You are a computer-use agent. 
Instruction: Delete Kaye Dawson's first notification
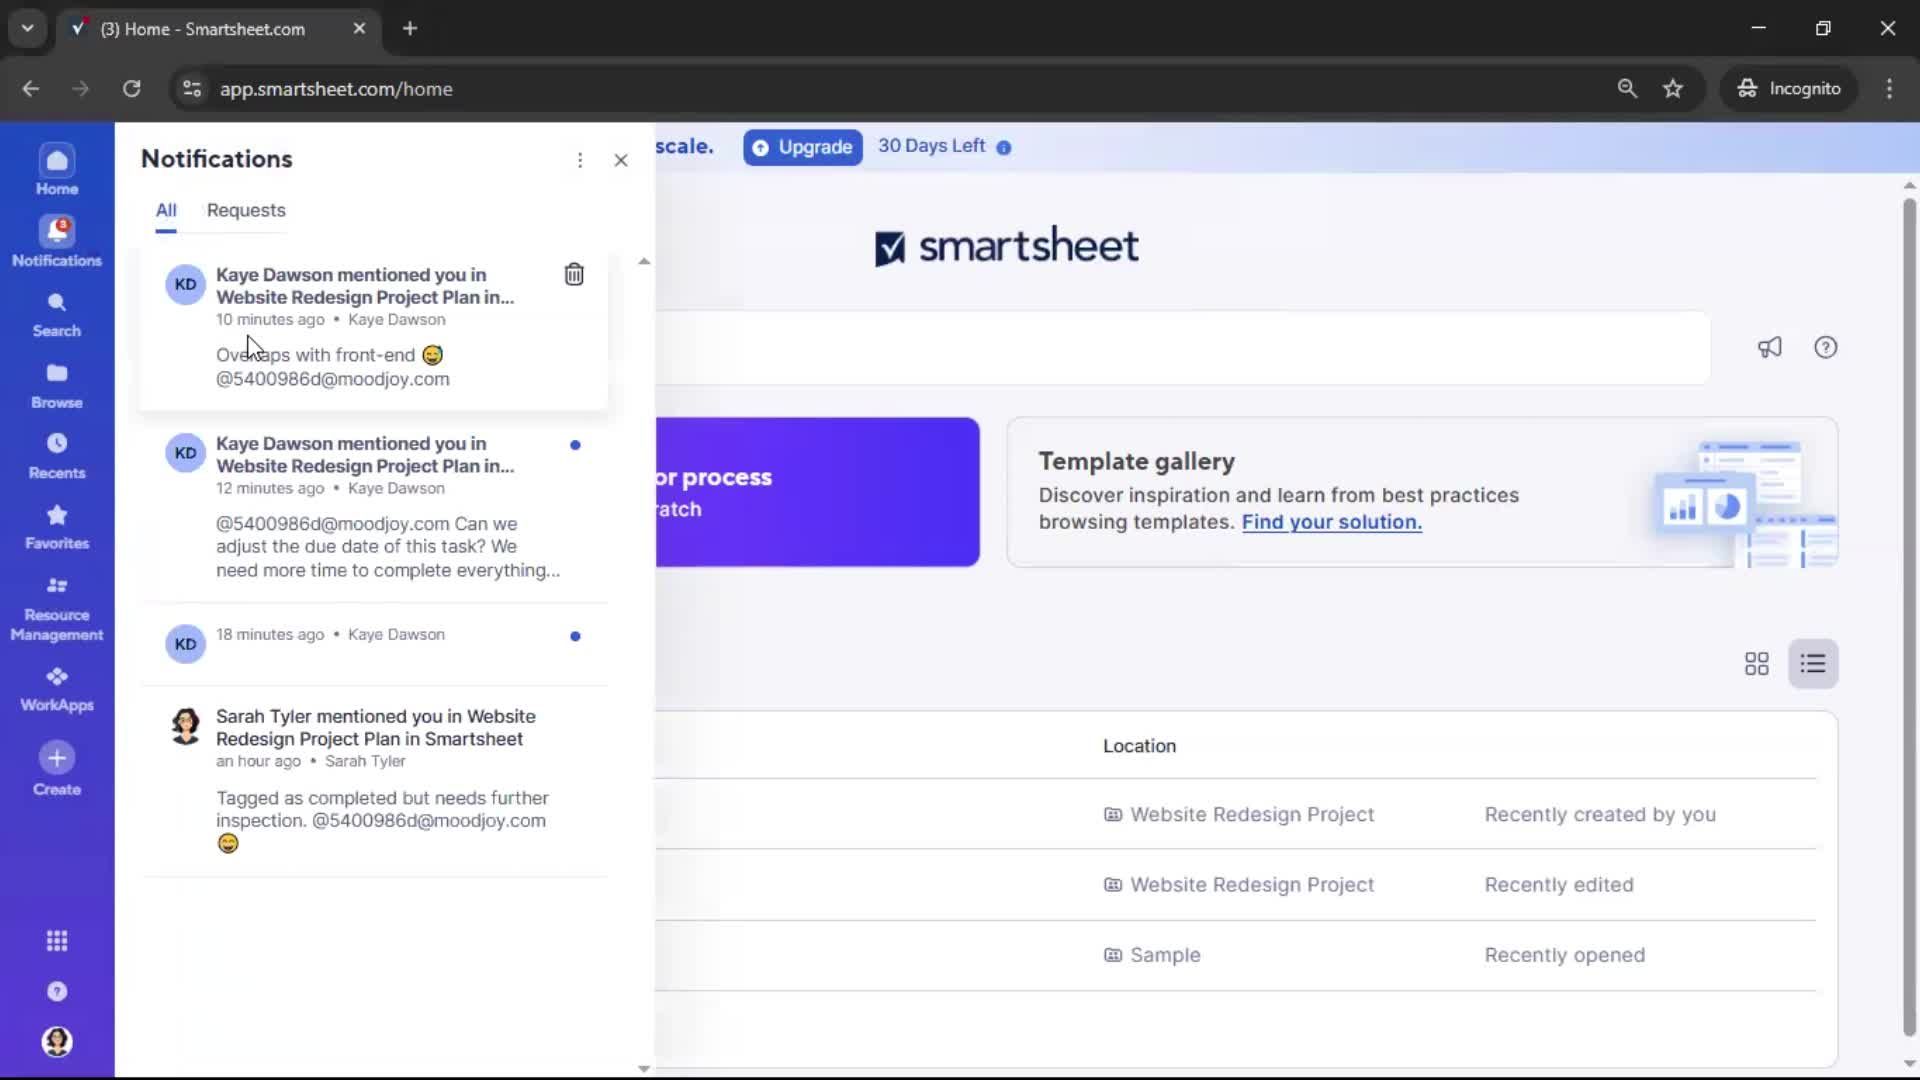click(x=574, y=273)
